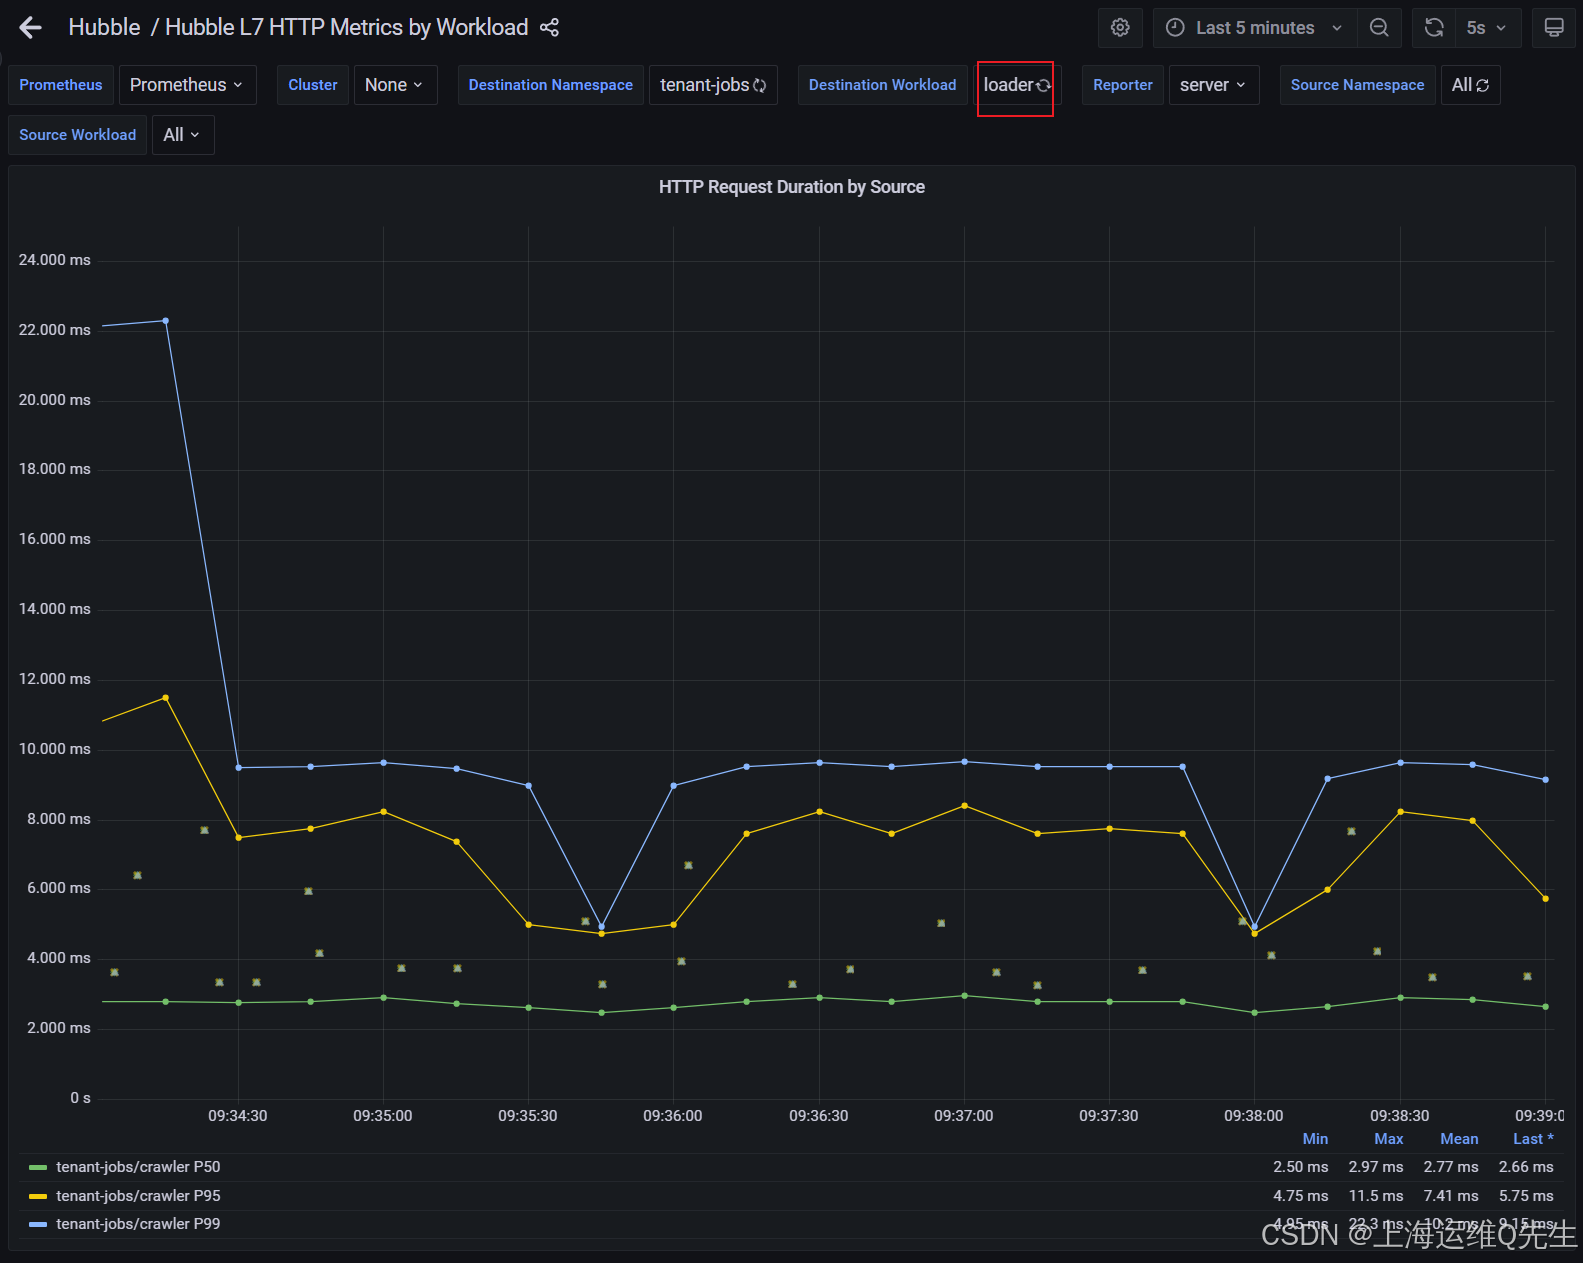Click the Source Workload variable label
This screenshot has width=1583, height=1263.
78,135
